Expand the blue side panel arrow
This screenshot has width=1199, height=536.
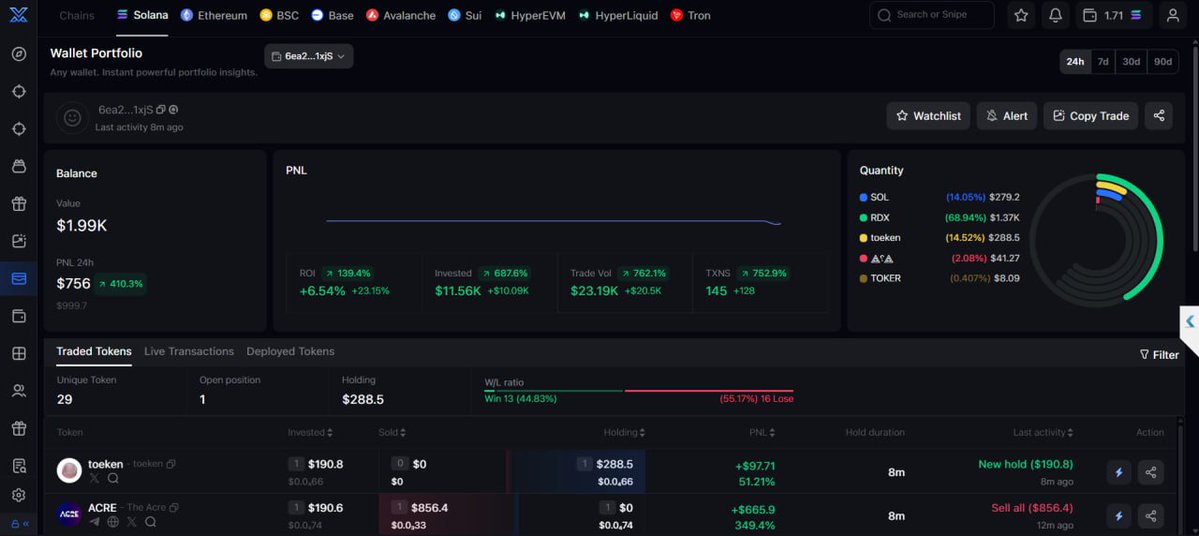tap(1190, 321)
